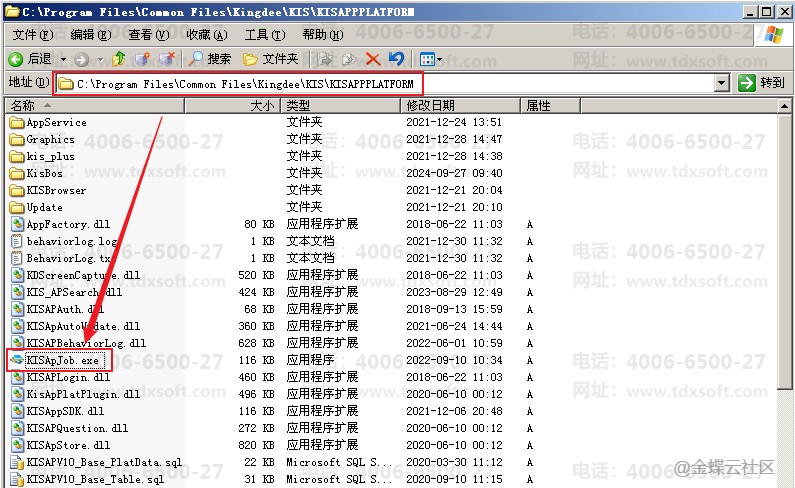
Task: Click the scroll up arrow of file list
Action: (x=784, y=106)
